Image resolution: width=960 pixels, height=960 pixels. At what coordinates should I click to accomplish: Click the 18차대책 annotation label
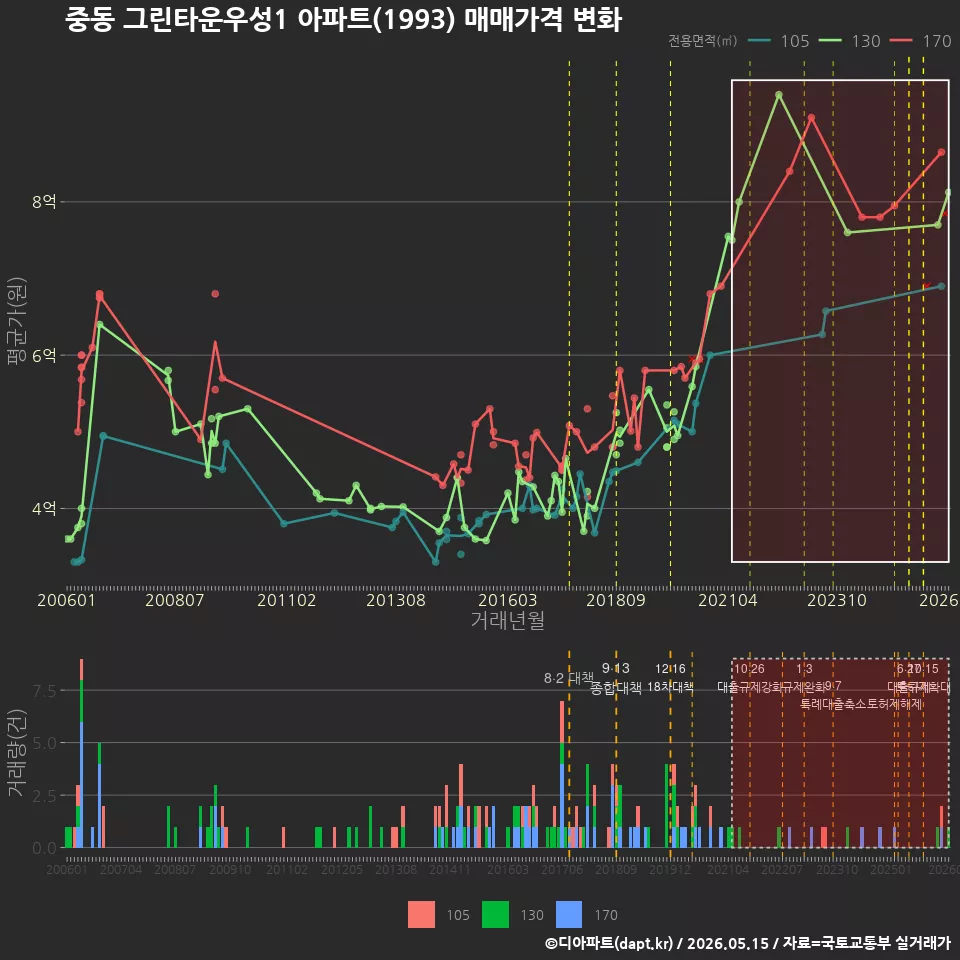[x=670, y=687]
